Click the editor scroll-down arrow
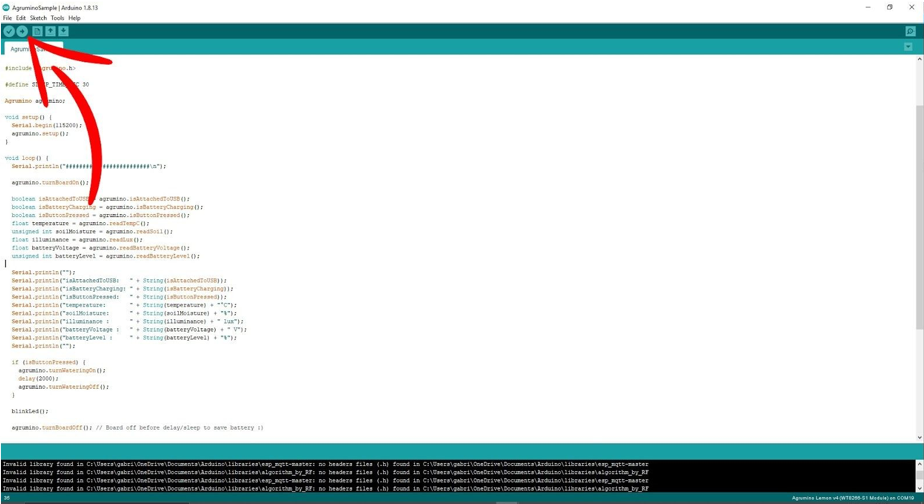The width and height of the screenshot is (924, 504). point(920,437)
